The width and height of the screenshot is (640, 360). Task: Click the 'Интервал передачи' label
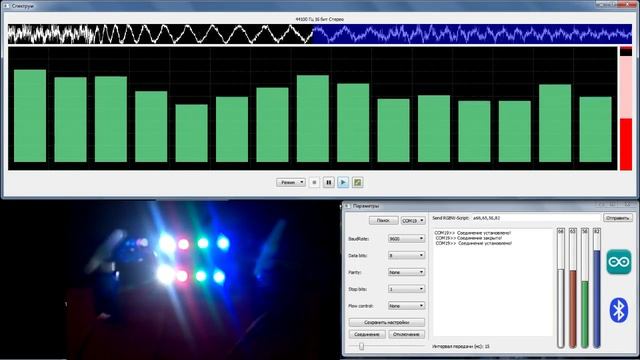[461, 347]
